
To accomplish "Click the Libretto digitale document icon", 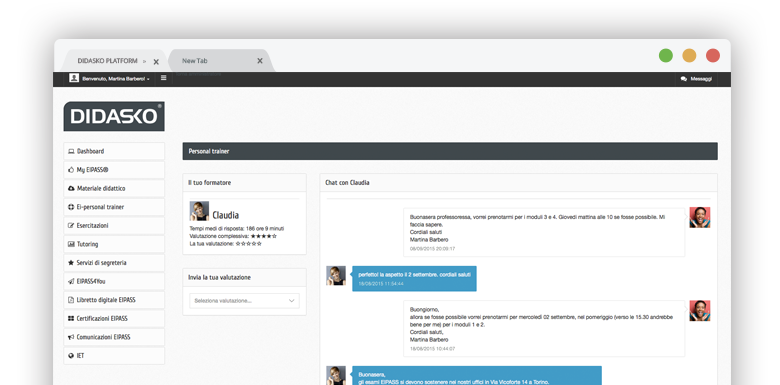I will (x=71, y=300).
